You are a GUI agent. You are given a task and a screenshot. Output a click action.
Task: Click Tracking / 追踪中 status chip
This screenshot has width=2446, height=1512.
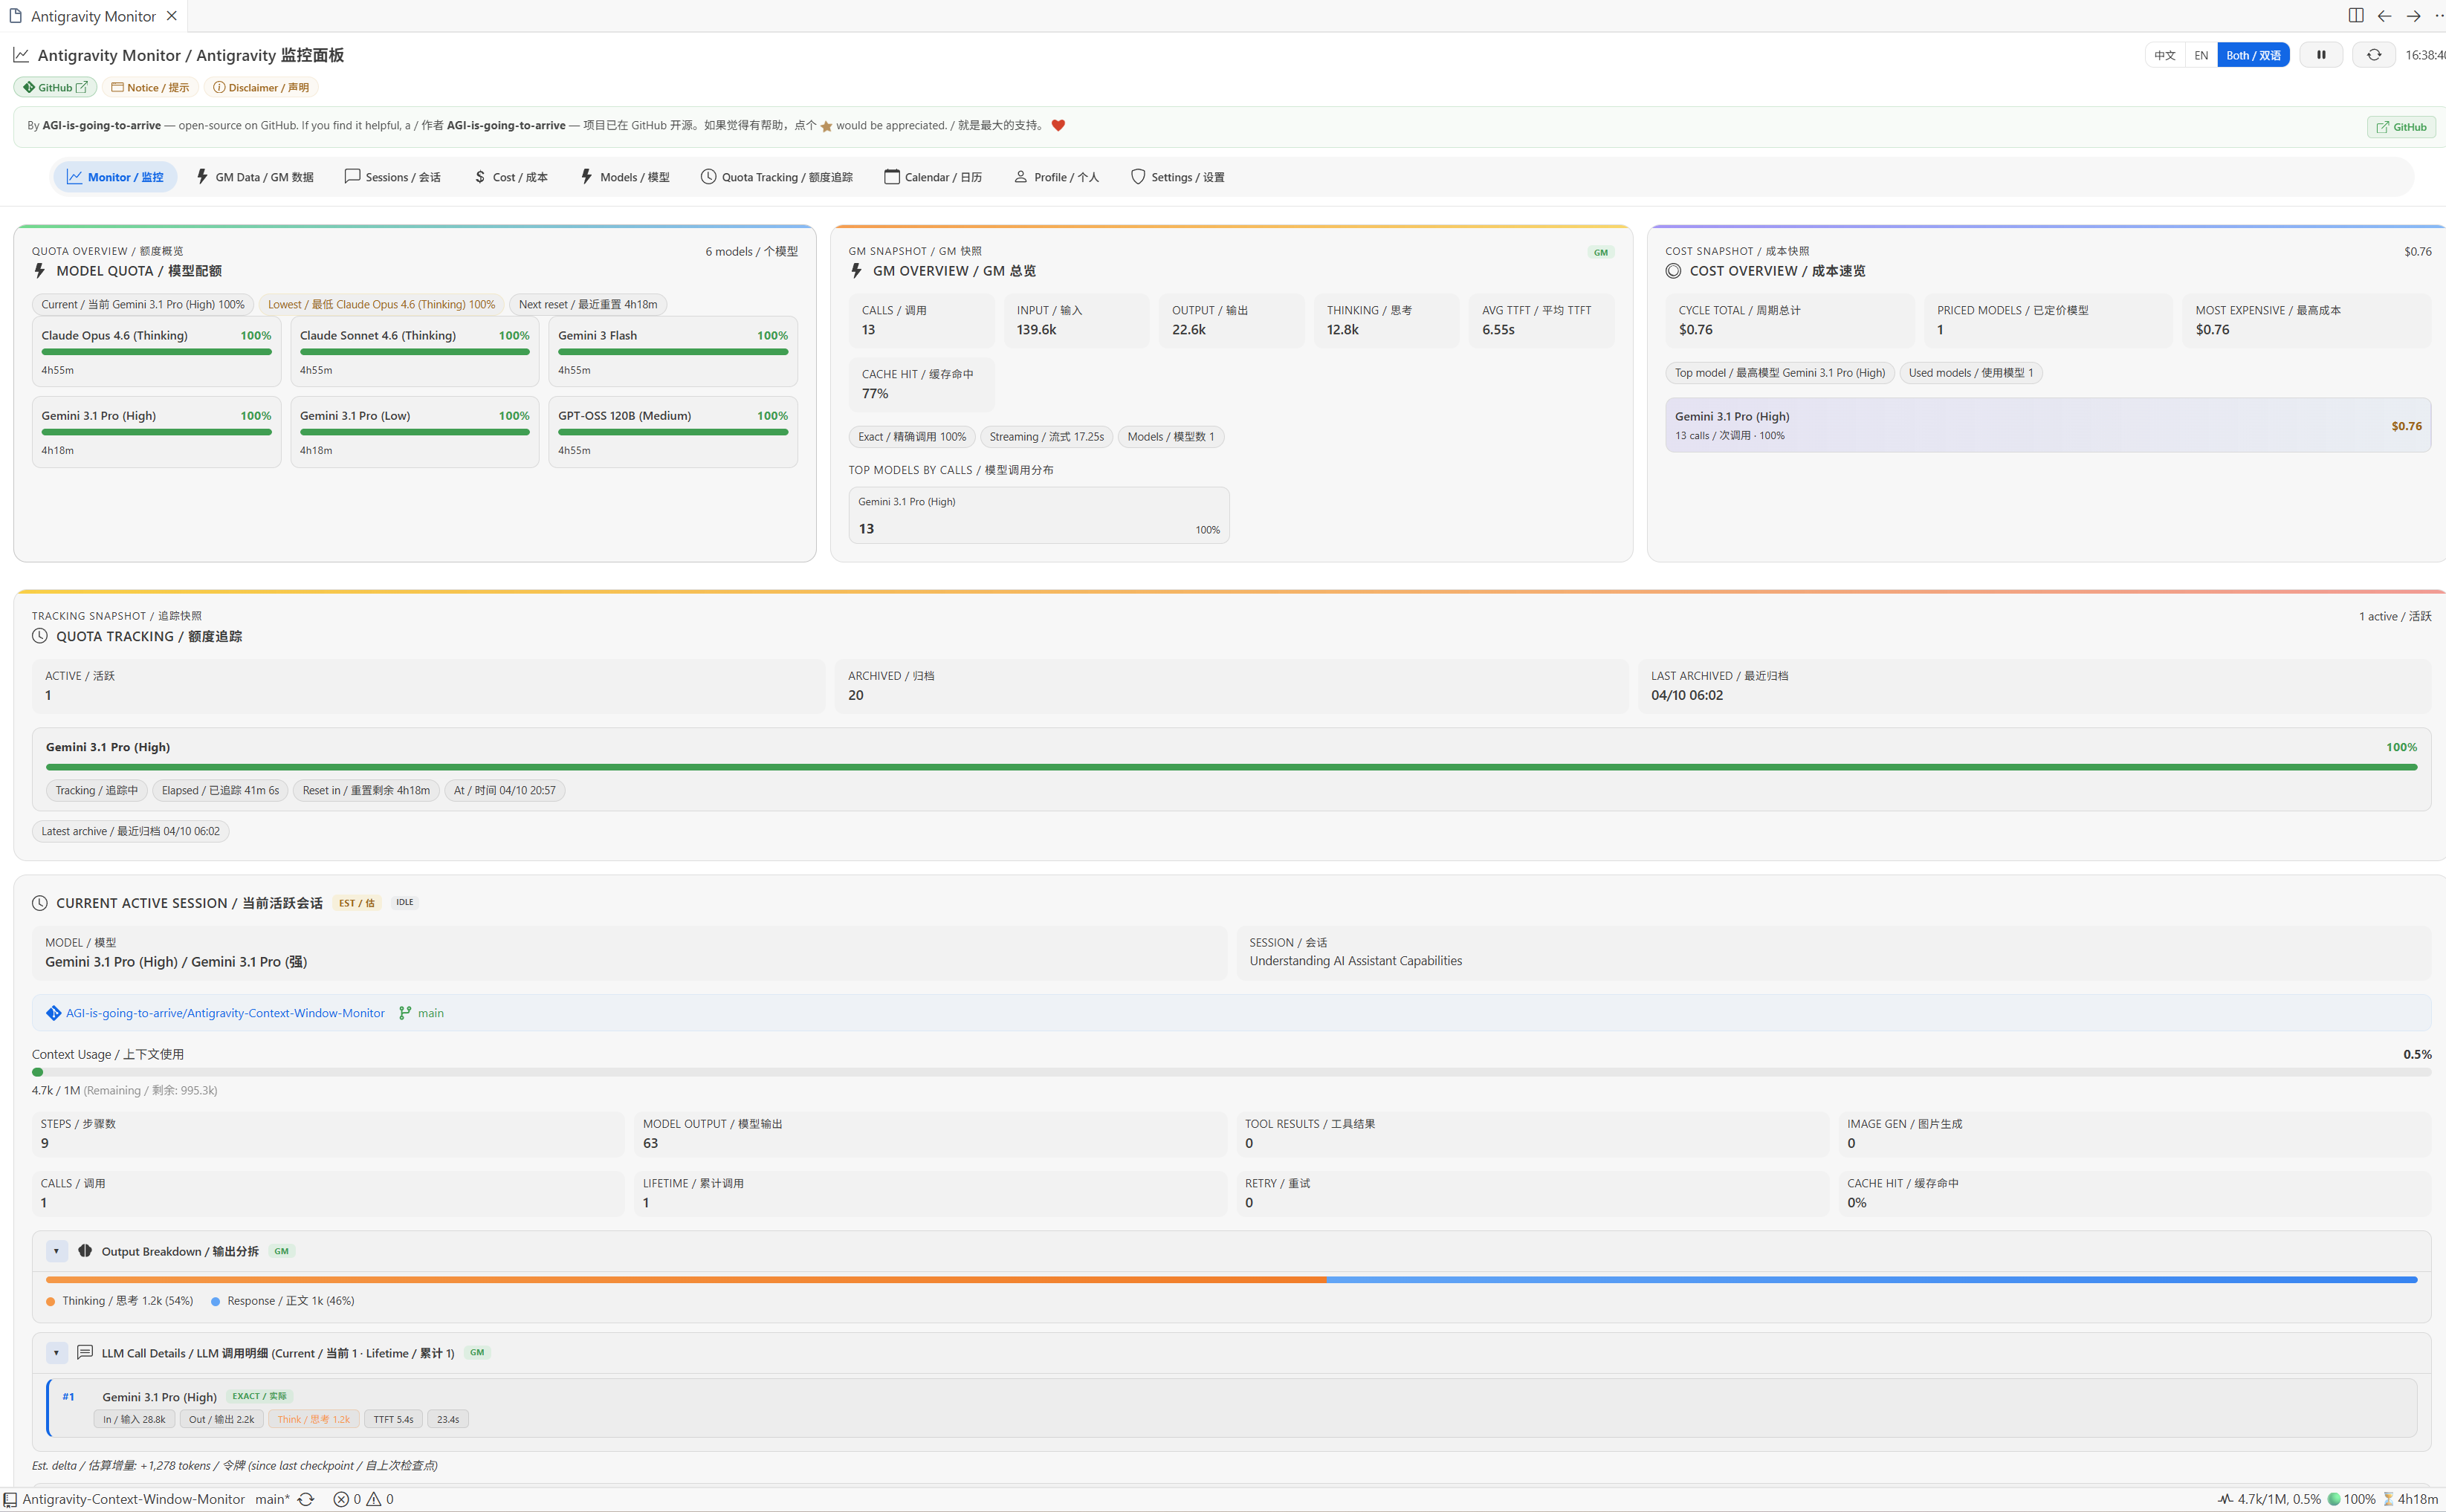[96, 790]
